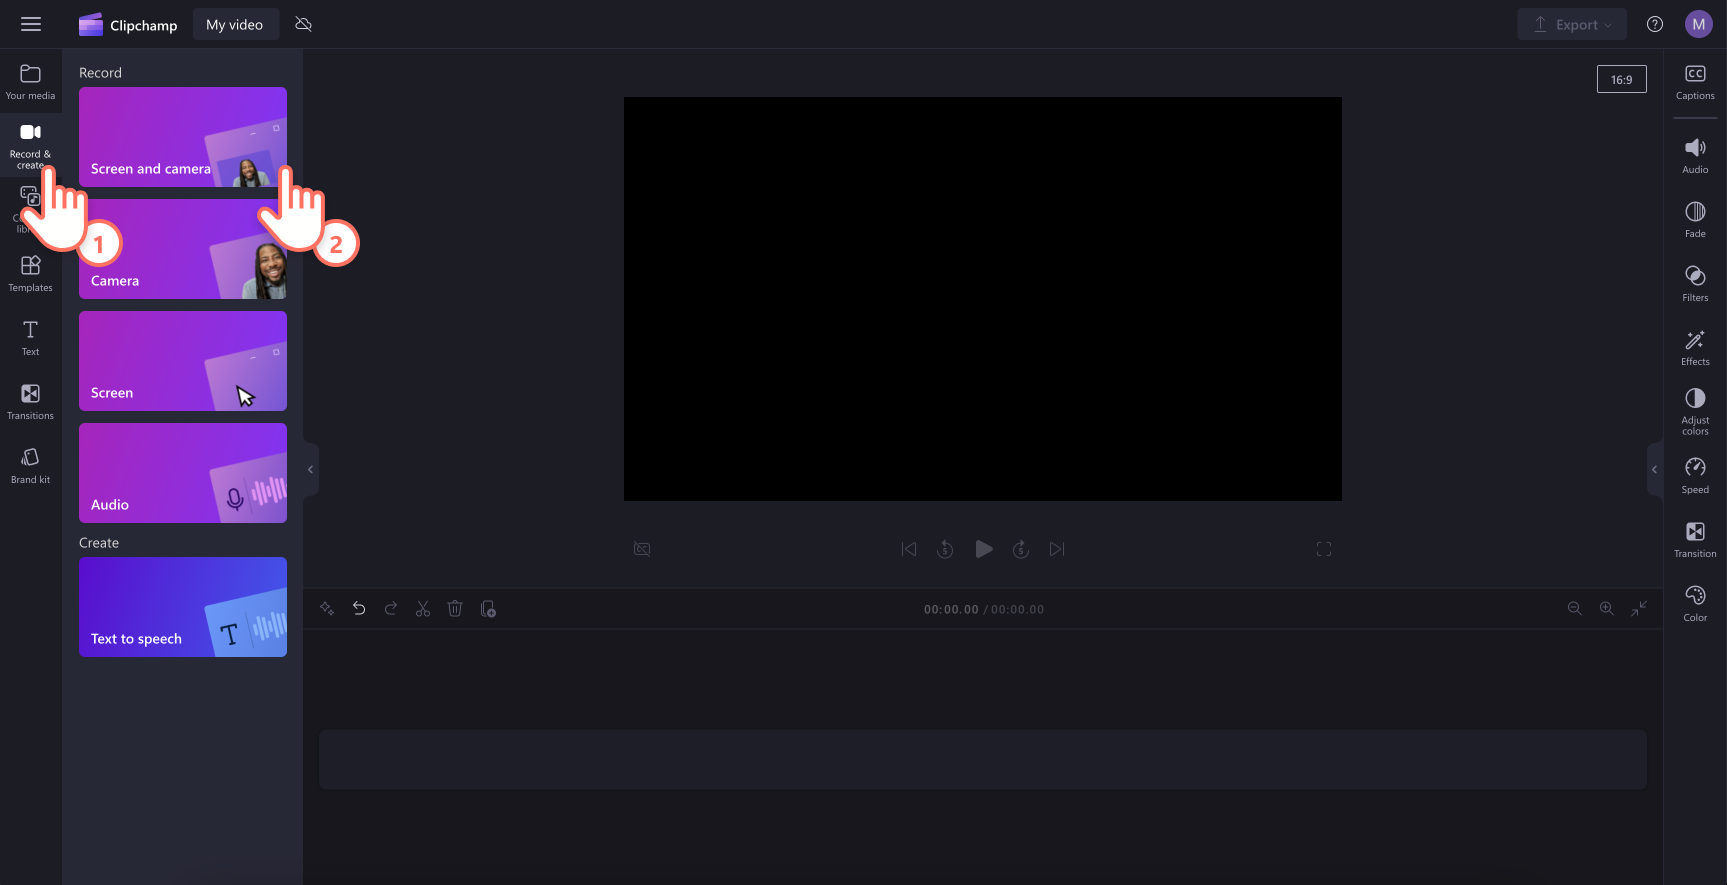Open Fade properties panel
The image size is (1727, 885).
click(x=1695, y=221)
